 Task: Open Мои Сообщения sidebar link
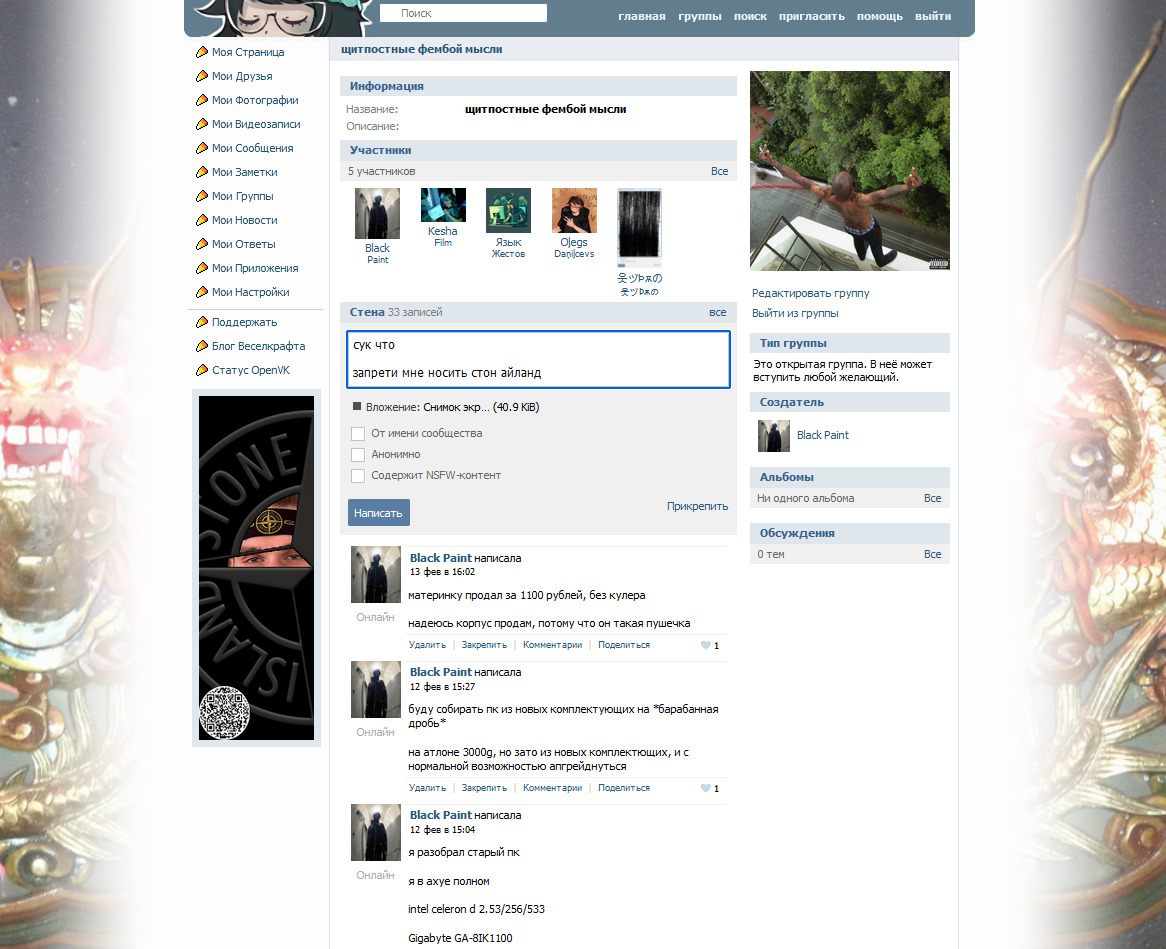tap(253, 148)
